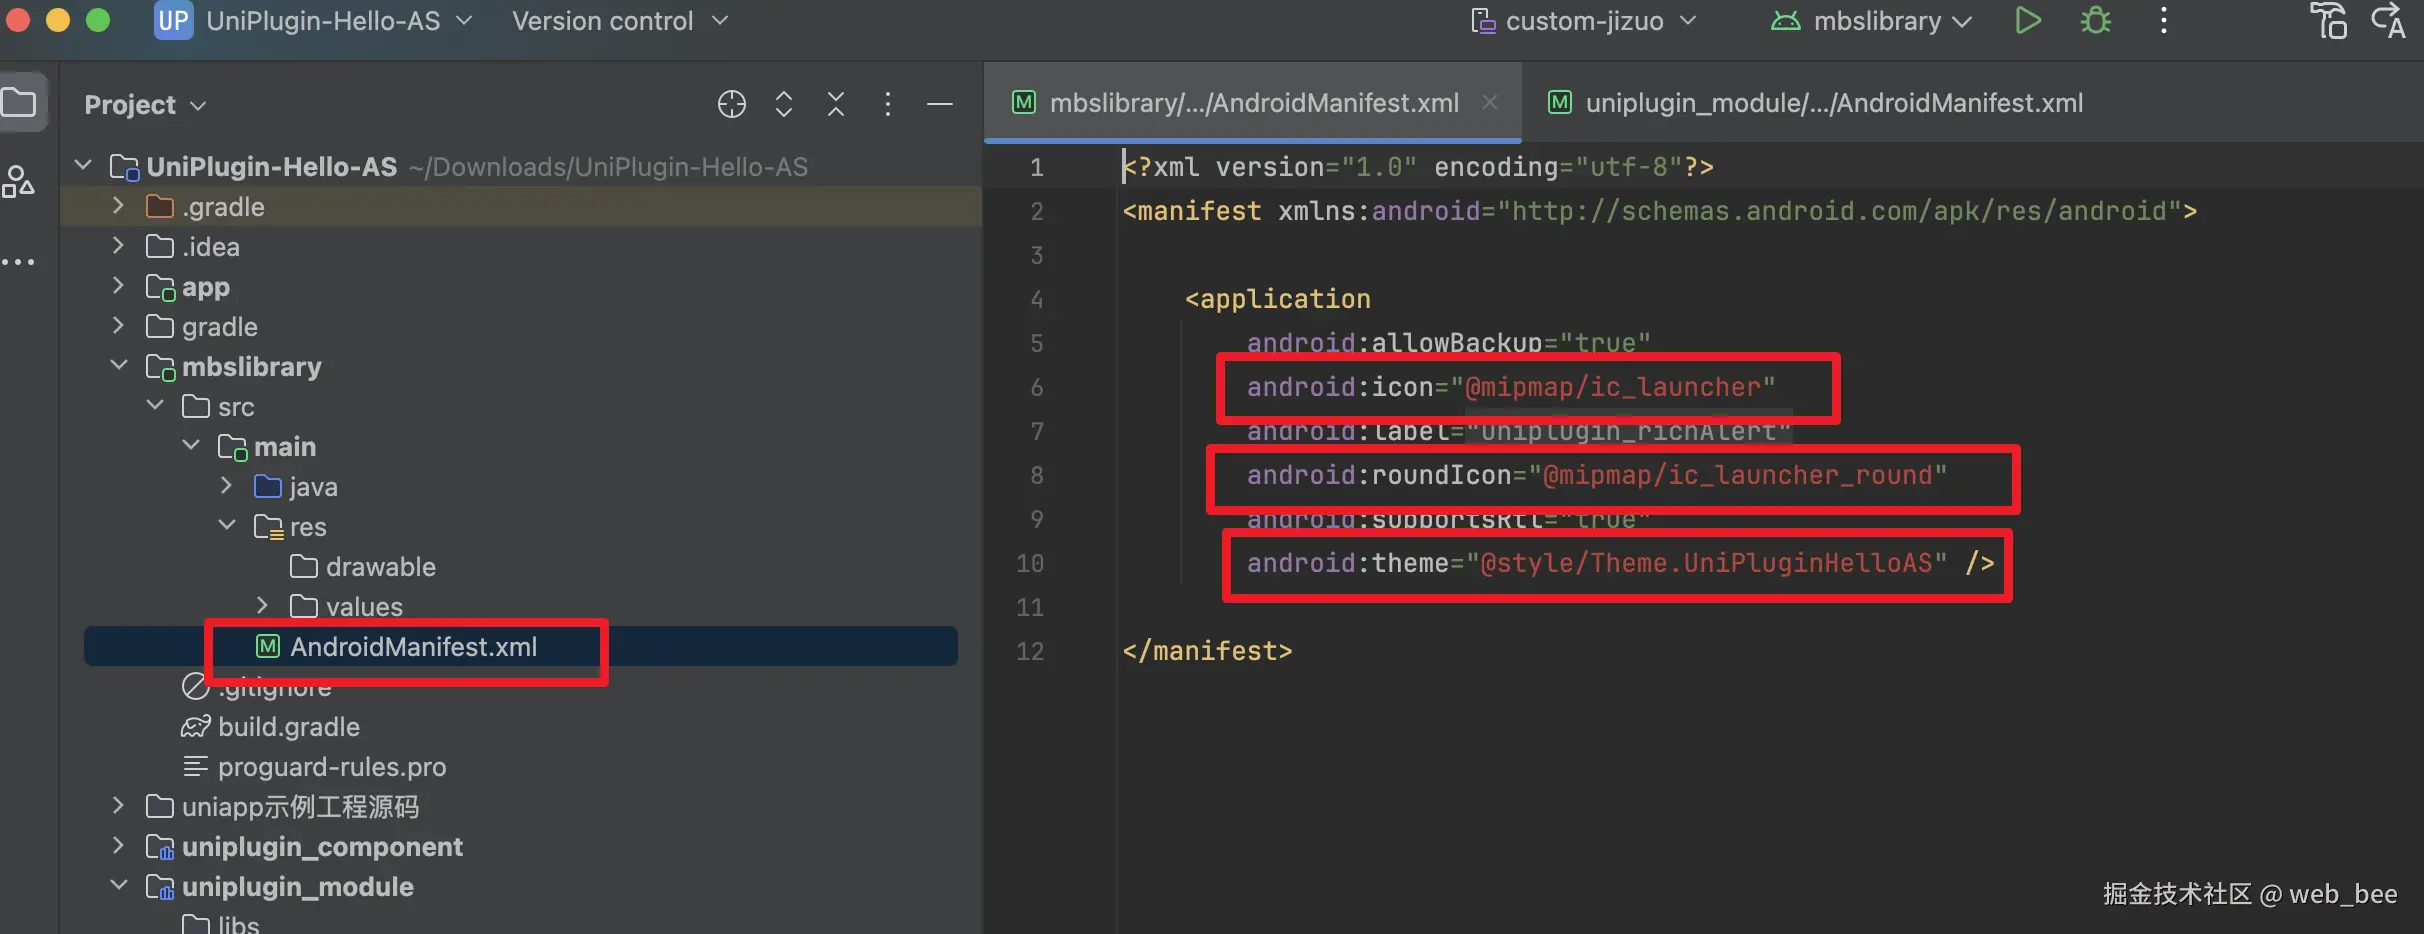2424x934 pixels.
Task: Expand the app module folder
Action: point(119,286)
